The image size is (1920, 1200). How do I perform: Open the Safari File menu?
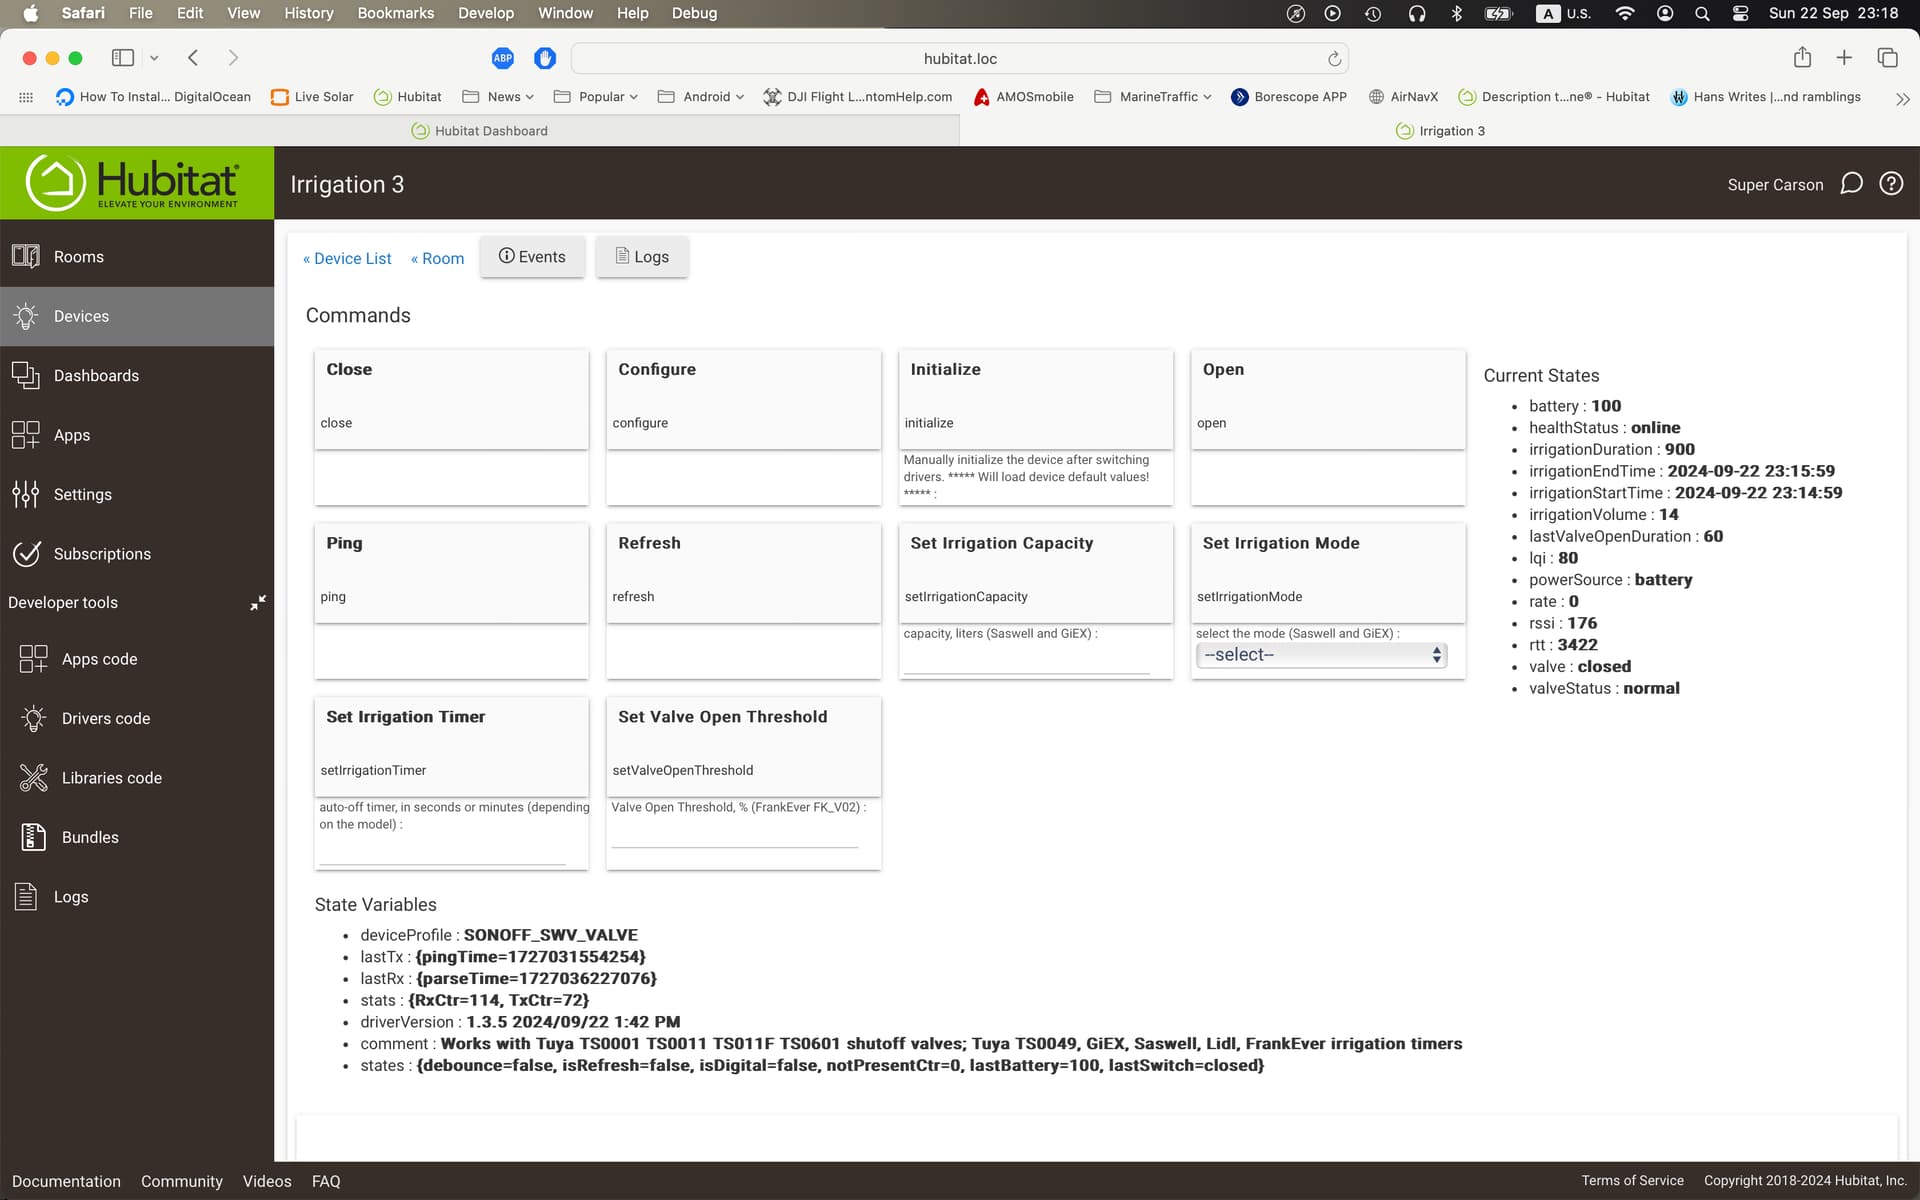tap(141, 13)
